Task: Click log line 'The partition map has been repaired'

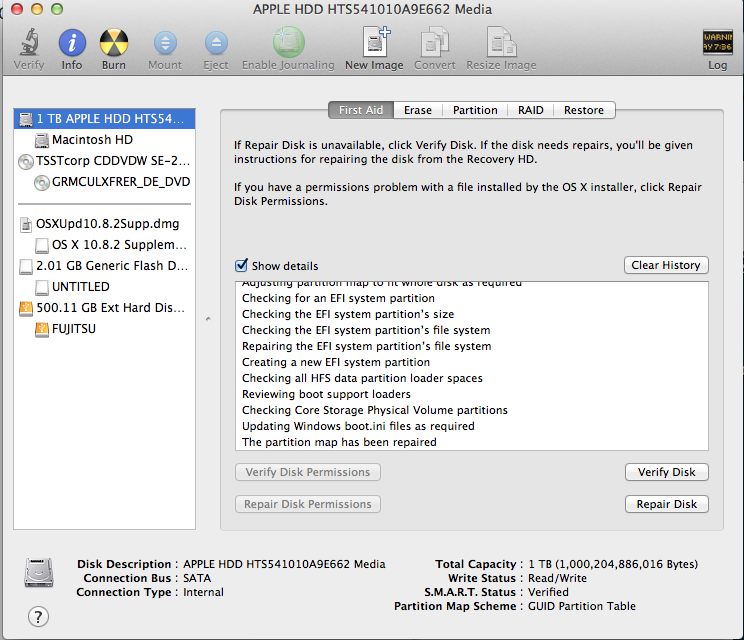Action: [x=339, y=442]
